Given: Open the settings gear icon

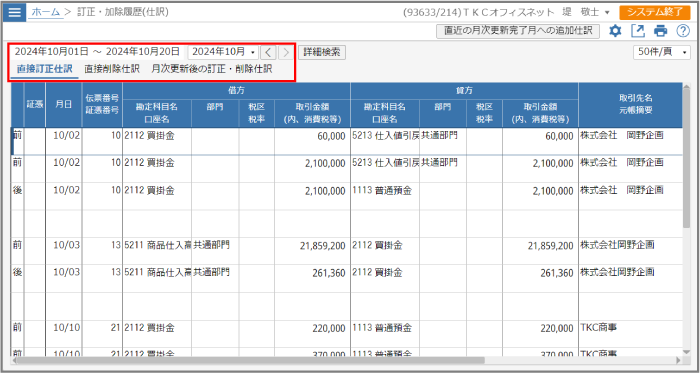Looking at the screenshot, I should click(615, 31).
